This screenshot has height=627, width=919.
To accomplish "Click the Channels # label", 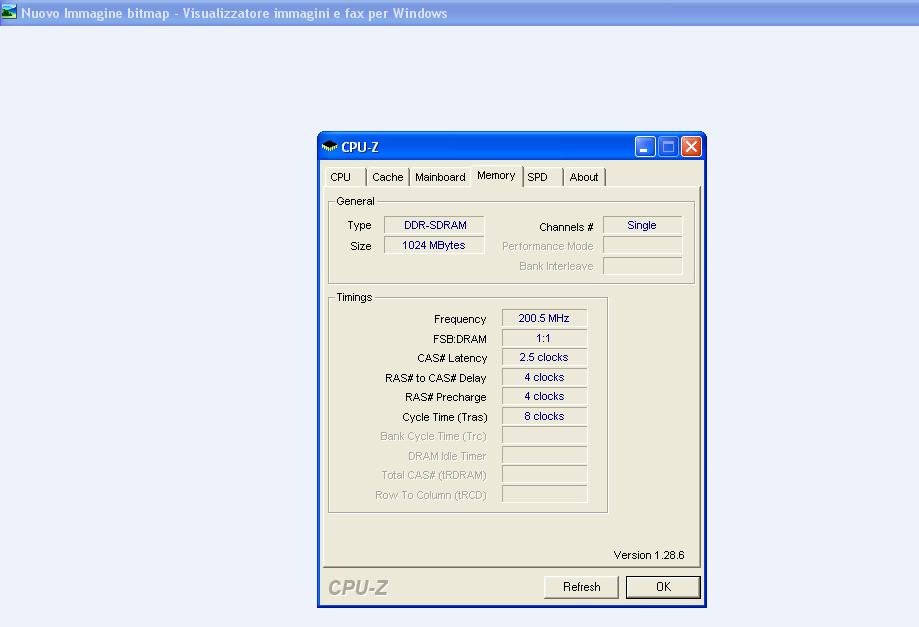I will [566, 227].
